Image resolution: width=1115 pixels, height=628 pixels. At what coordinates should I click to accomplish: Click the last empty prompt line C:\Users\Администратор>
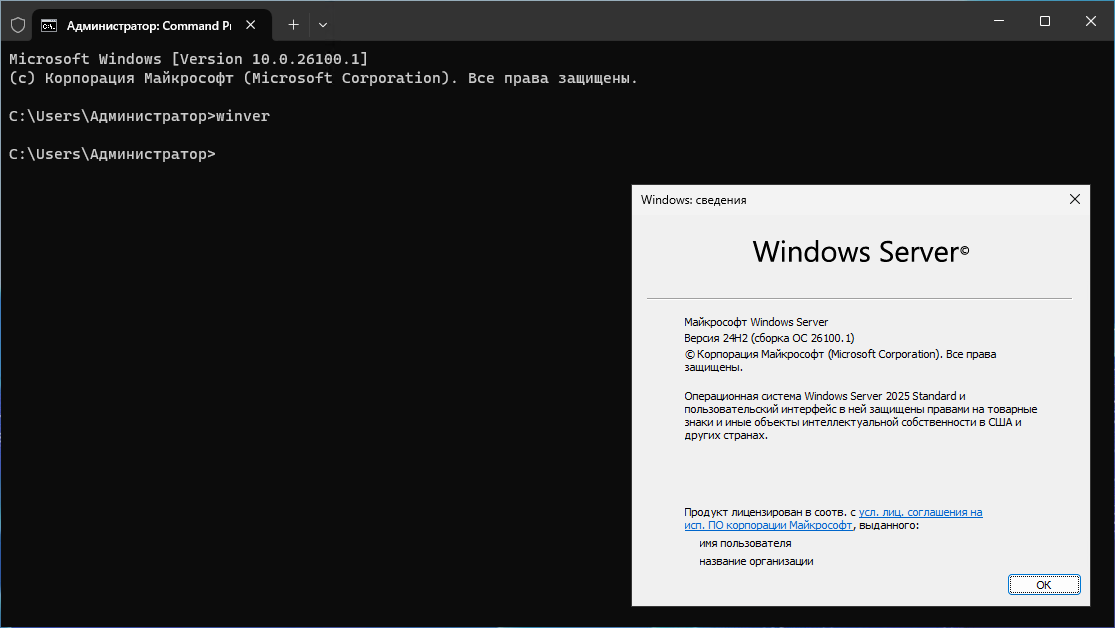112,154
